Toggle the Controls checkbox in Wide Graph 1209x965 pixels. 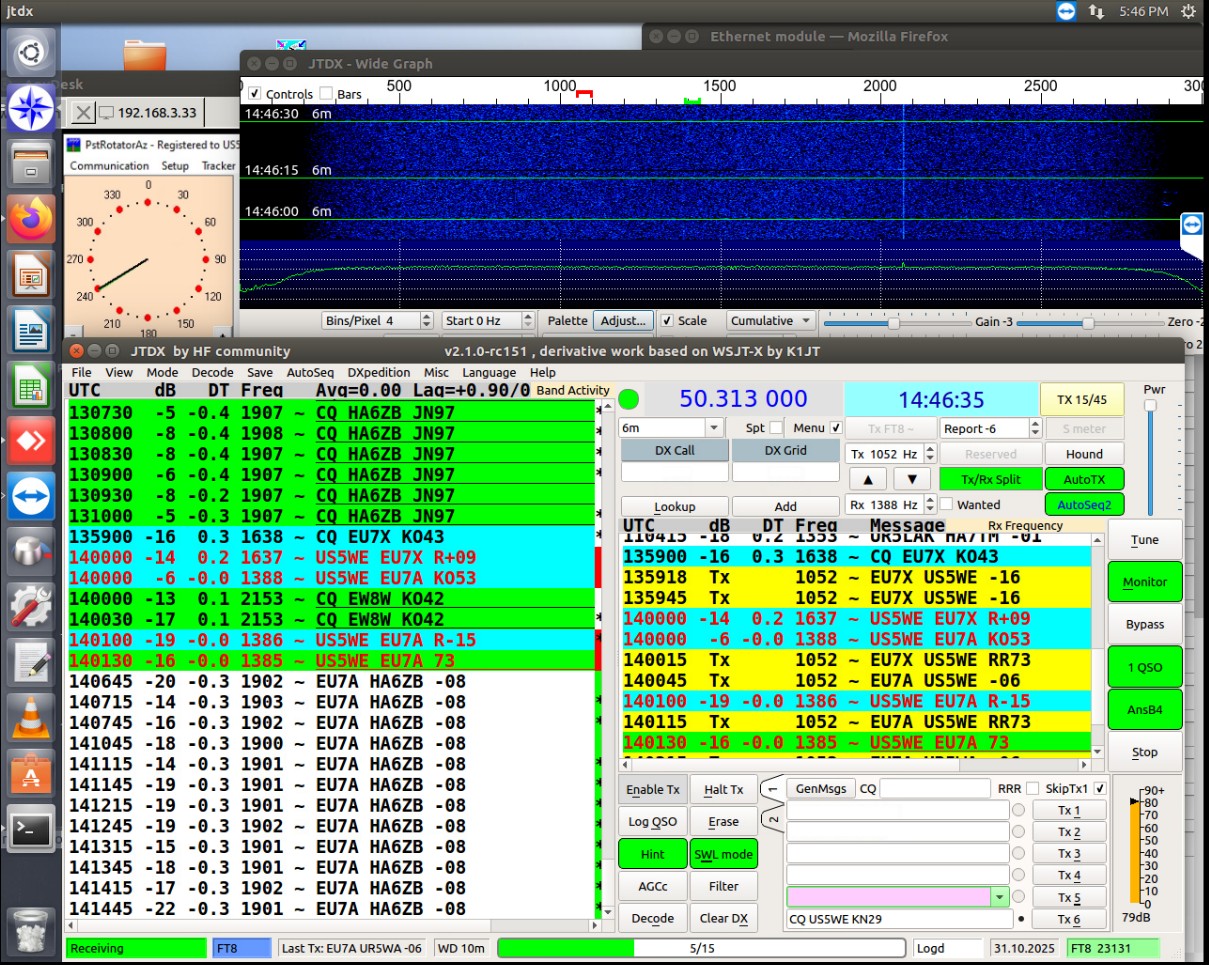tap(255, 94)
